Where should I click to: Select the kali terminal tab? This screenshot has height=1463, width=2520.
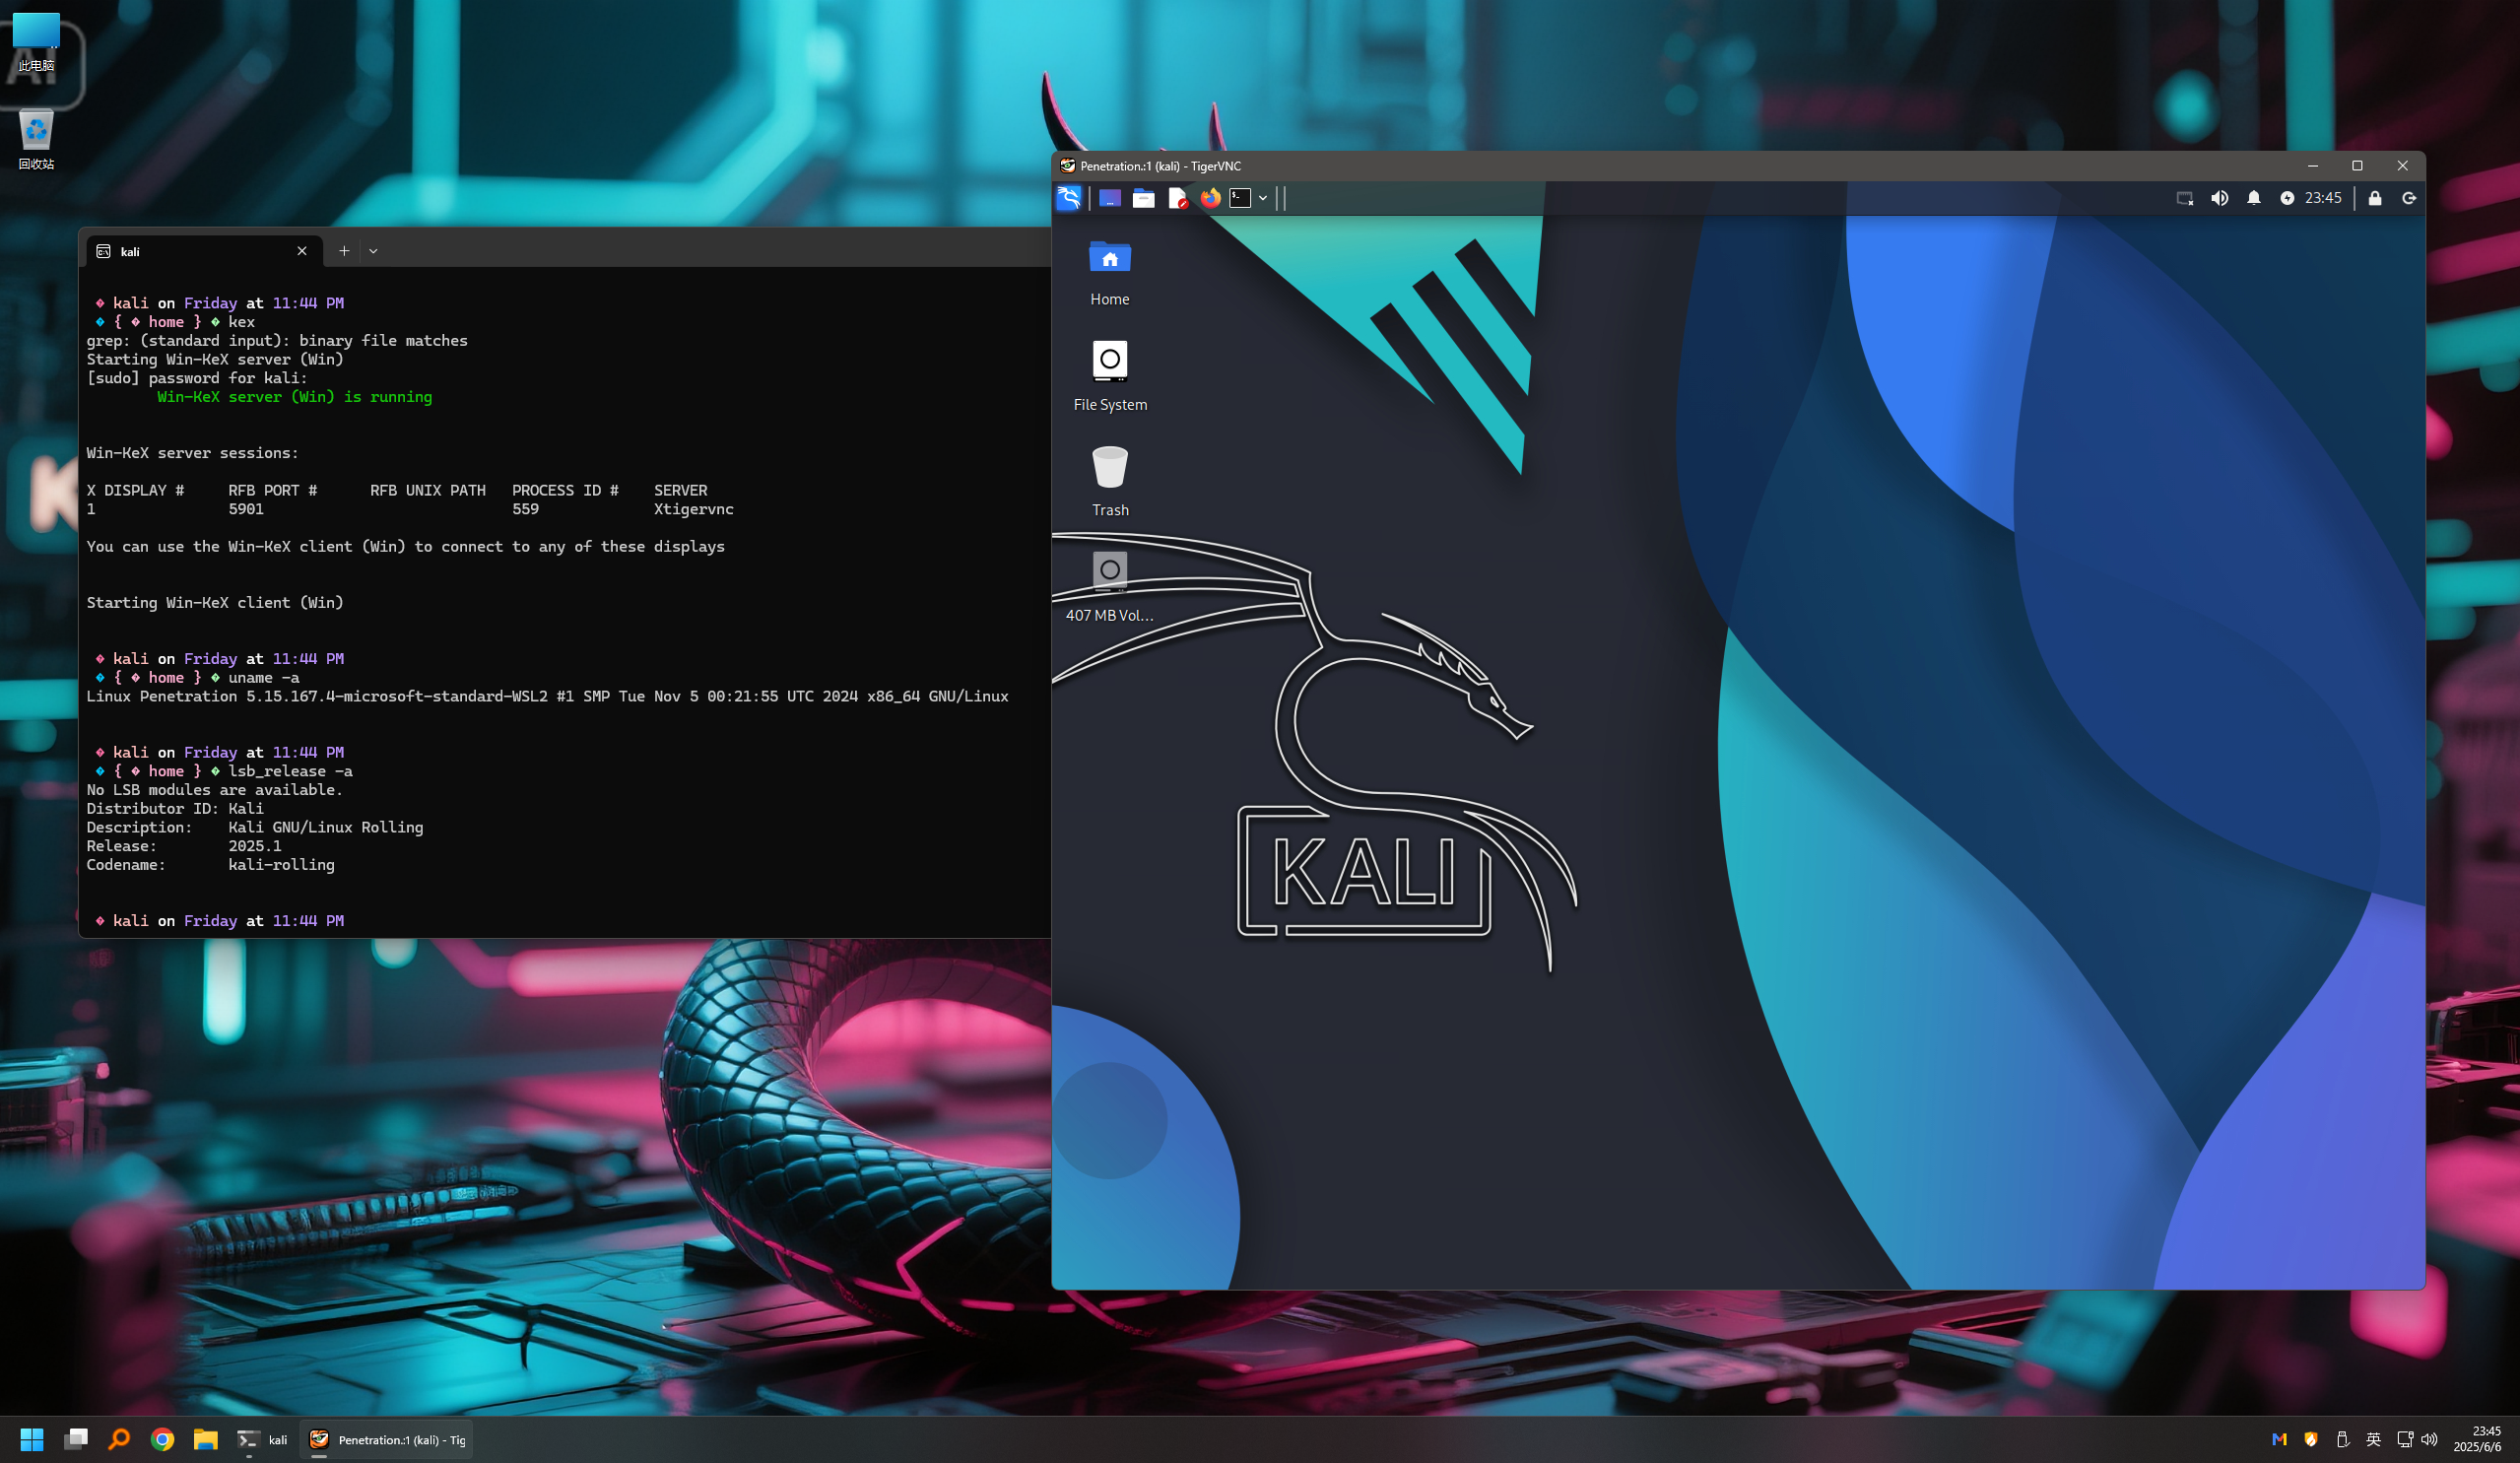point(204,251)
